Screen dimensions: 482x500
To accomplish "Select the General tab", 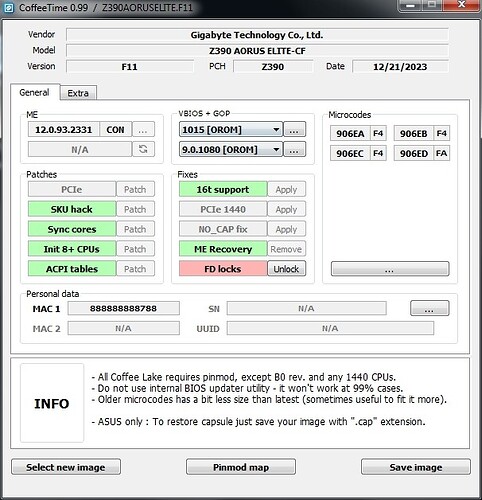I will click(x=34, y=92).
